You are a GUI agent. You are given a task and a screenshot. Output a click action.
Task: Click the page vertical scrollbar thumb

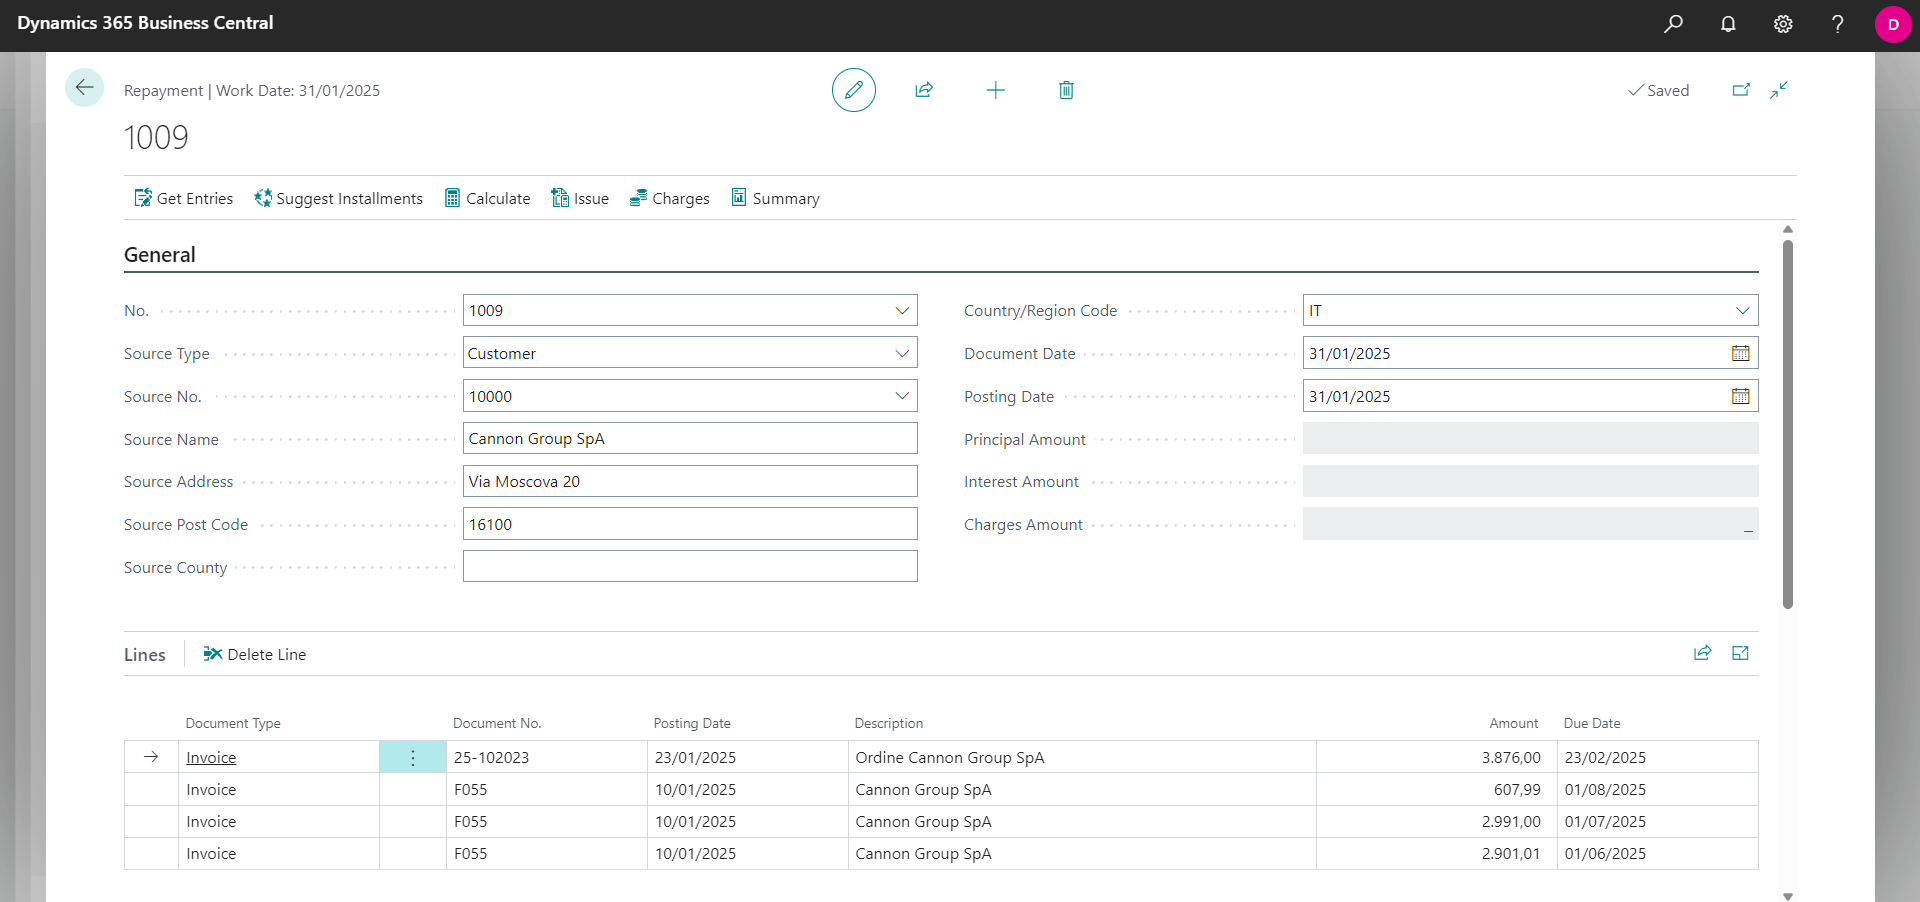click(x=1788, y=424)
